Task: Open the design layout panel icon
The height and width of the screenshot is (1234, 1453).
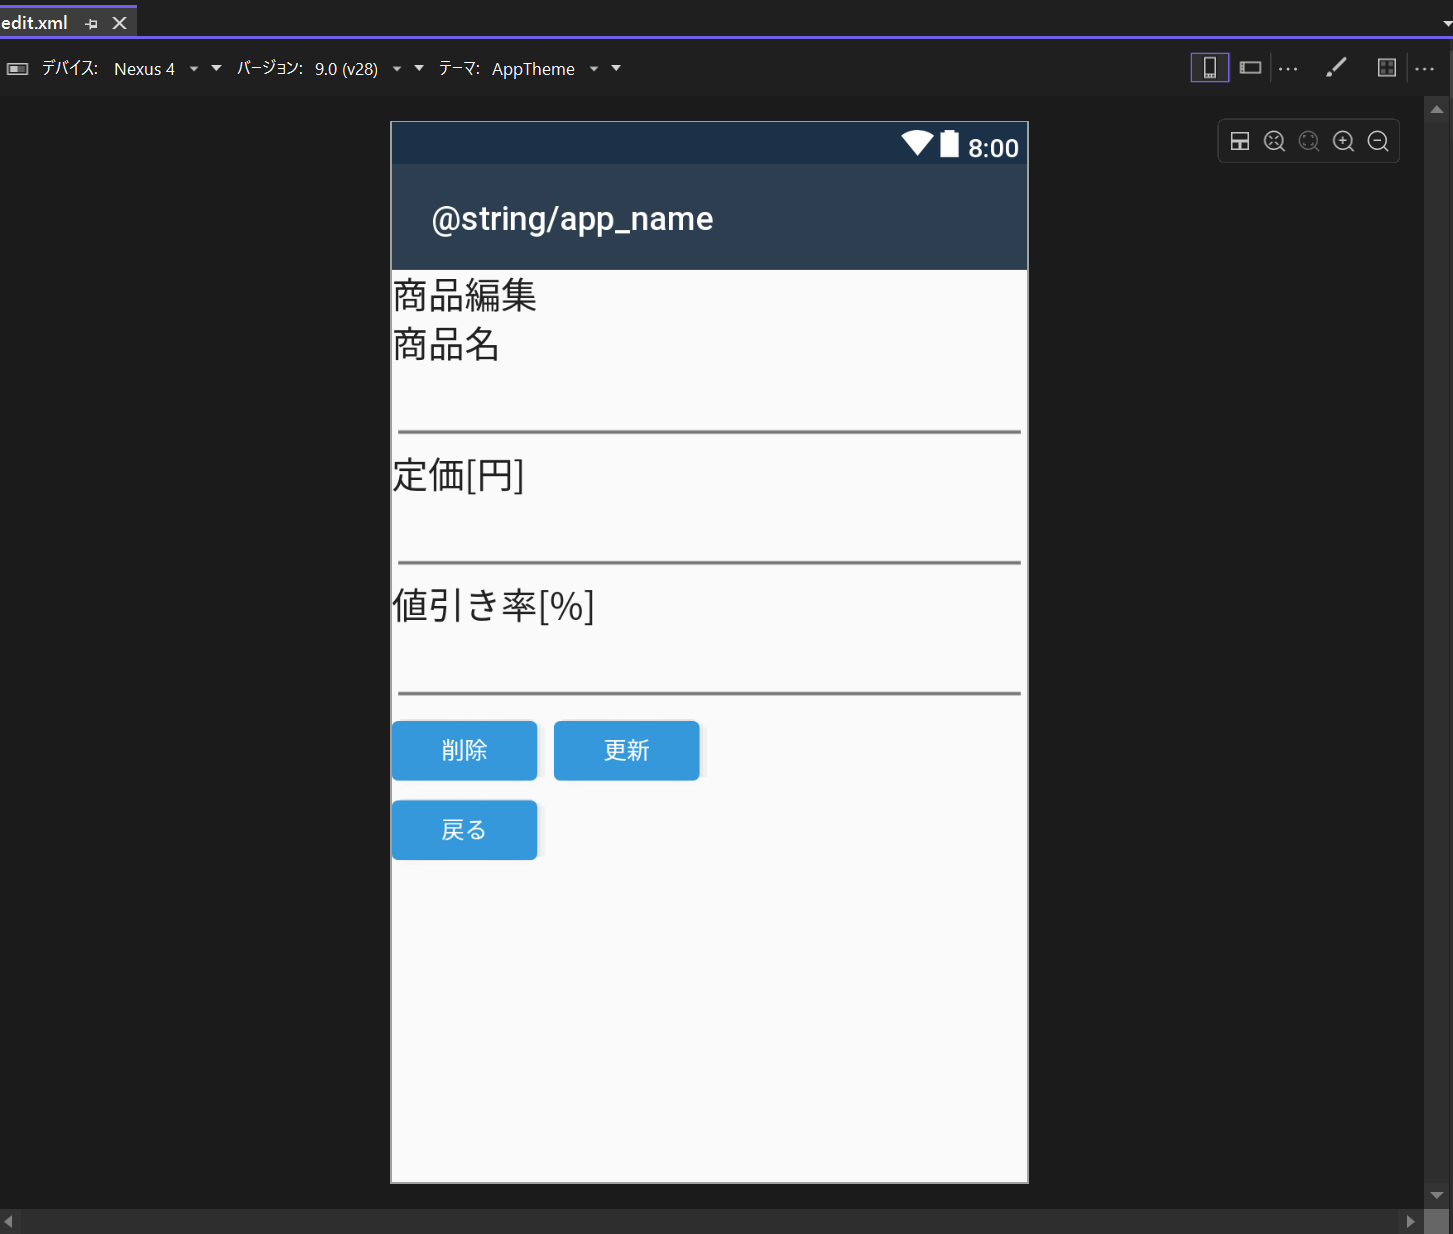Action: pos(1240,141)
